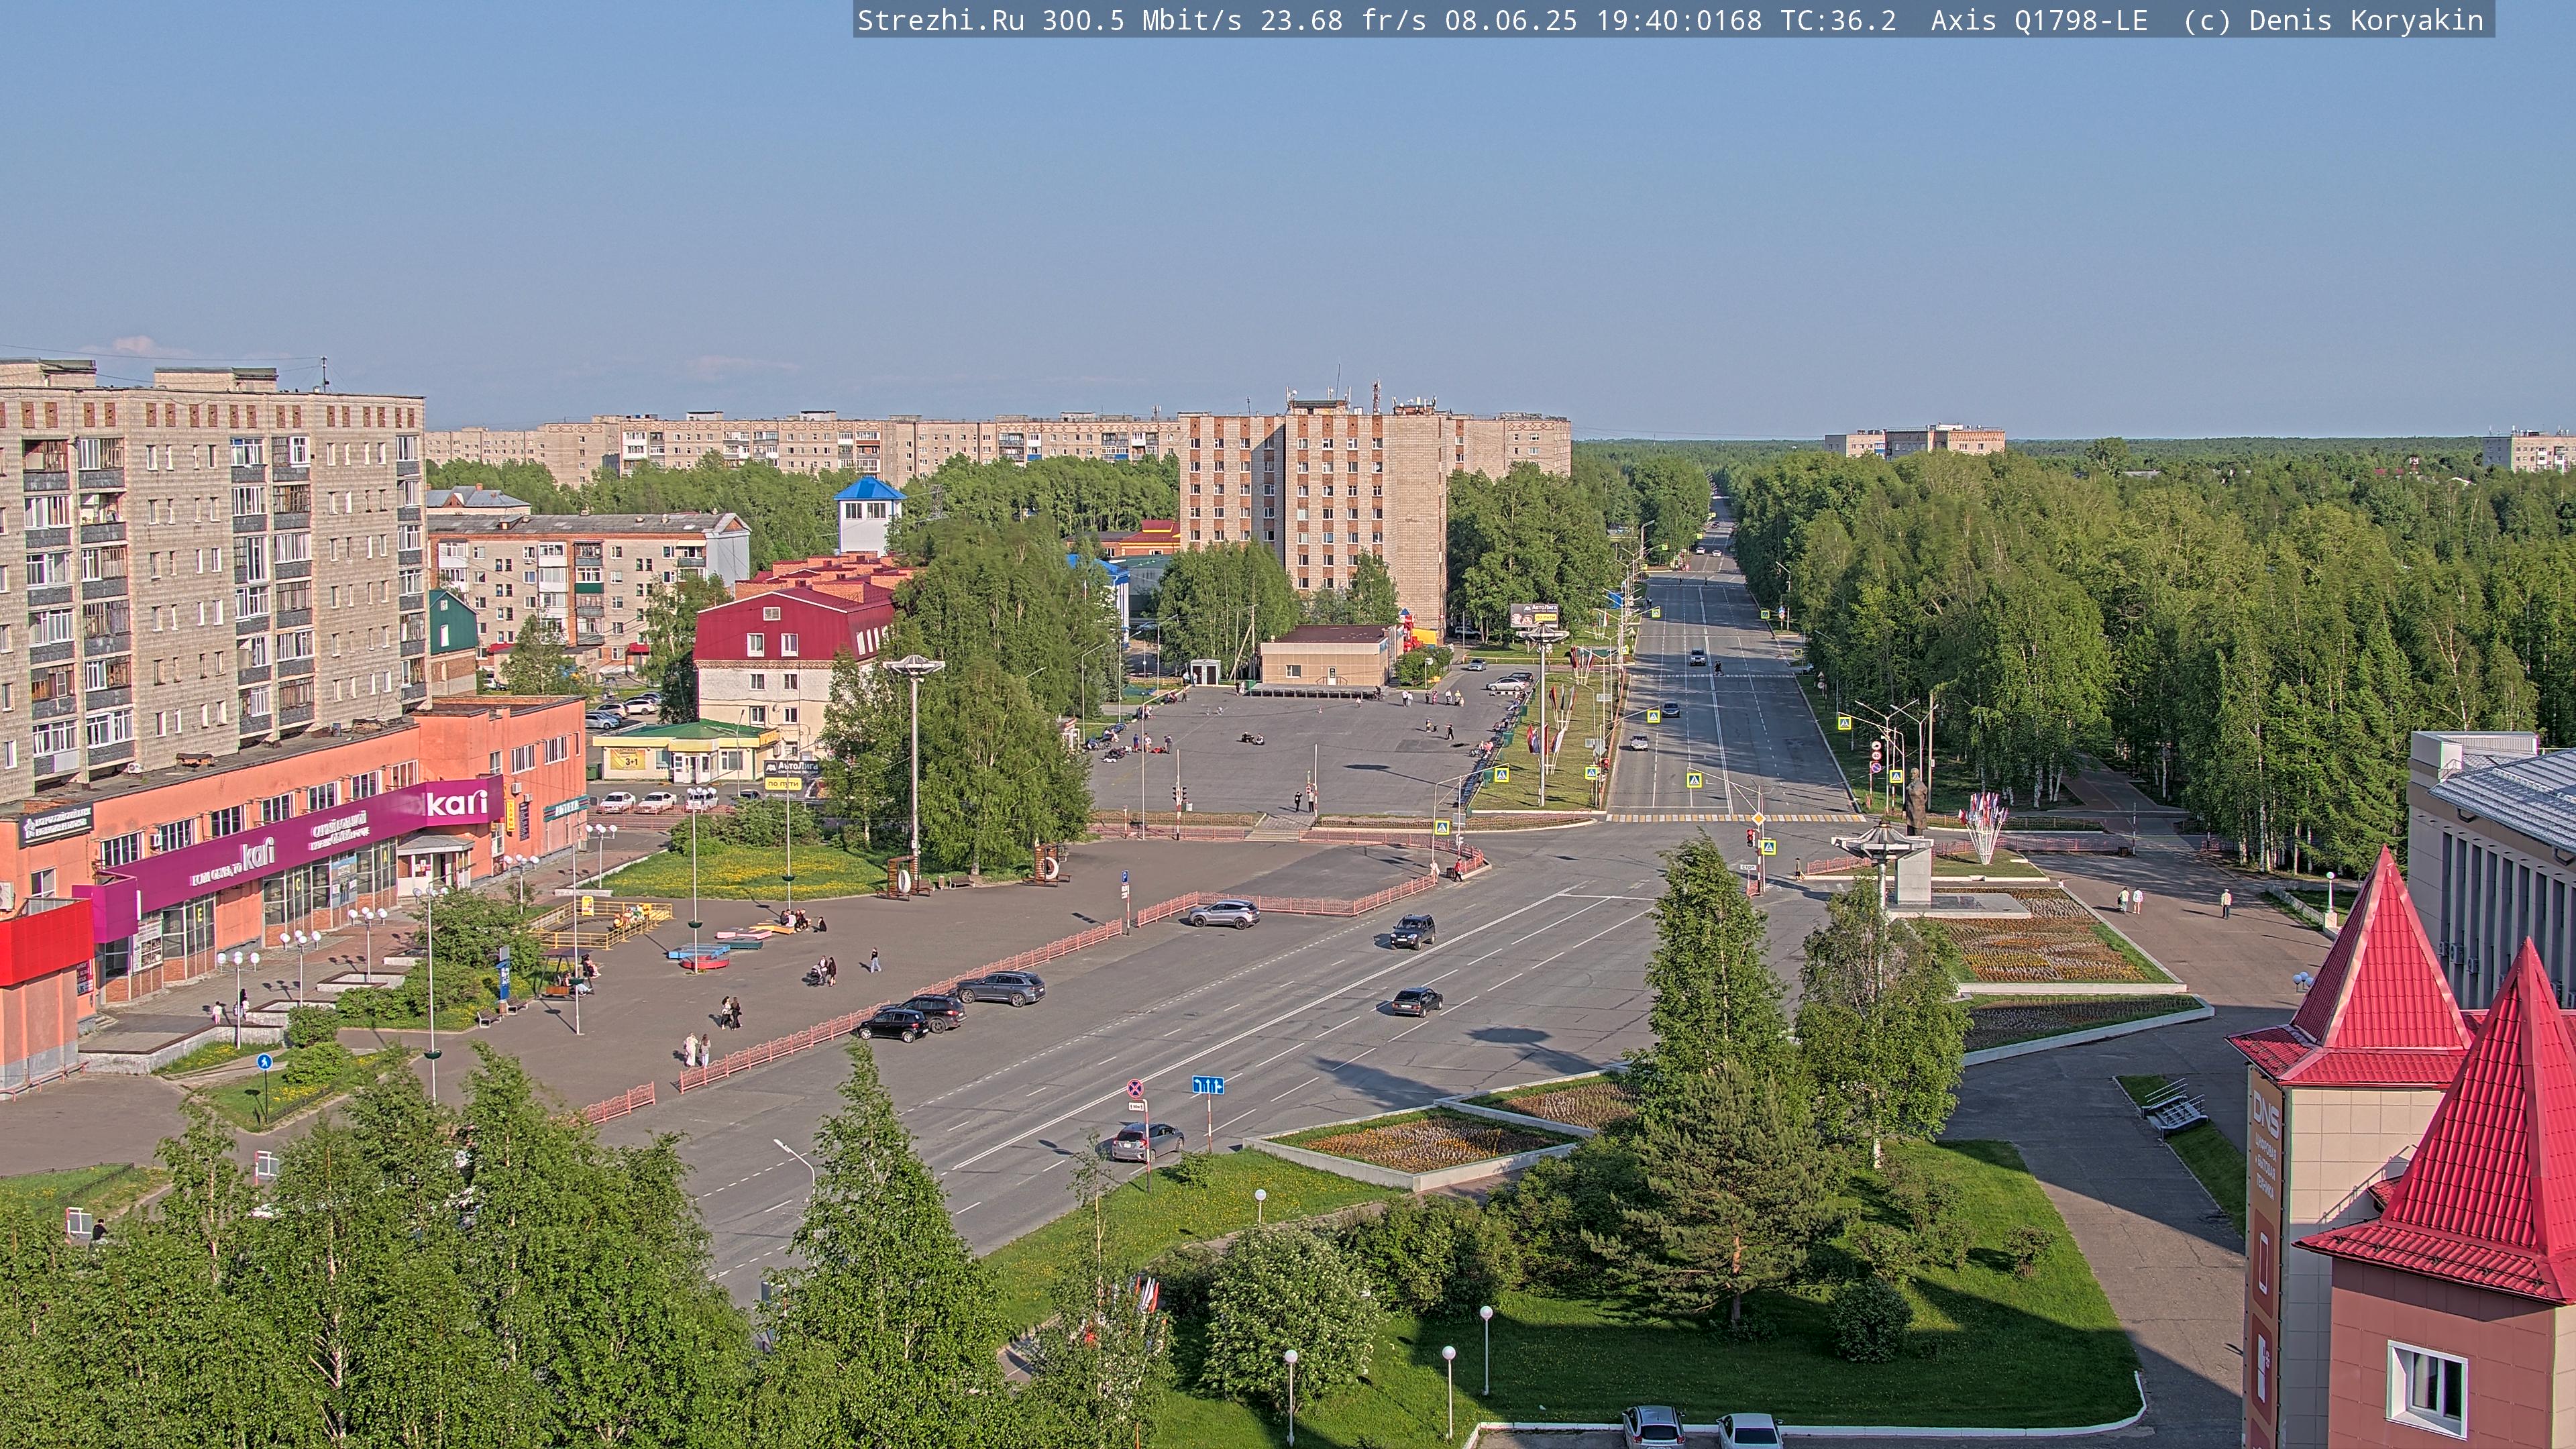Select the "TC:36.2" temperature reading

pyautogui.click(x=1838, y=21)
